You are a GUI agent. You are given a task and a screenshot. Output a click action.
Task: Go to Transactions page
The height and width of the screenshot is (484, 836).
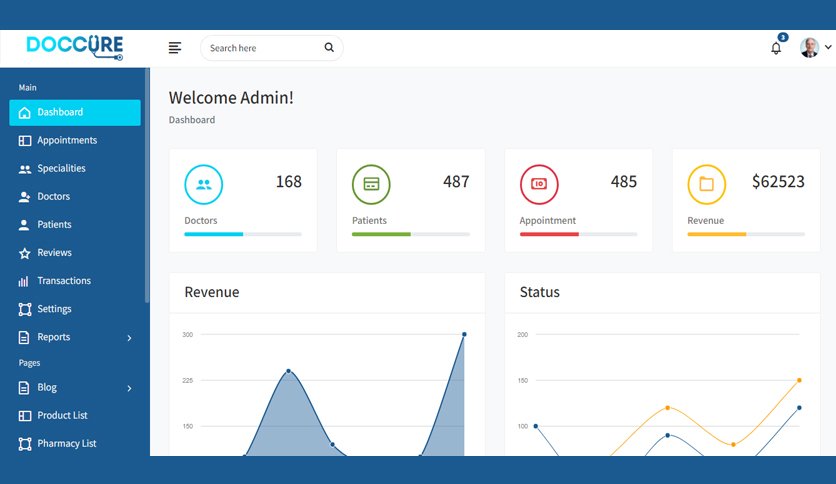[75, 281]
